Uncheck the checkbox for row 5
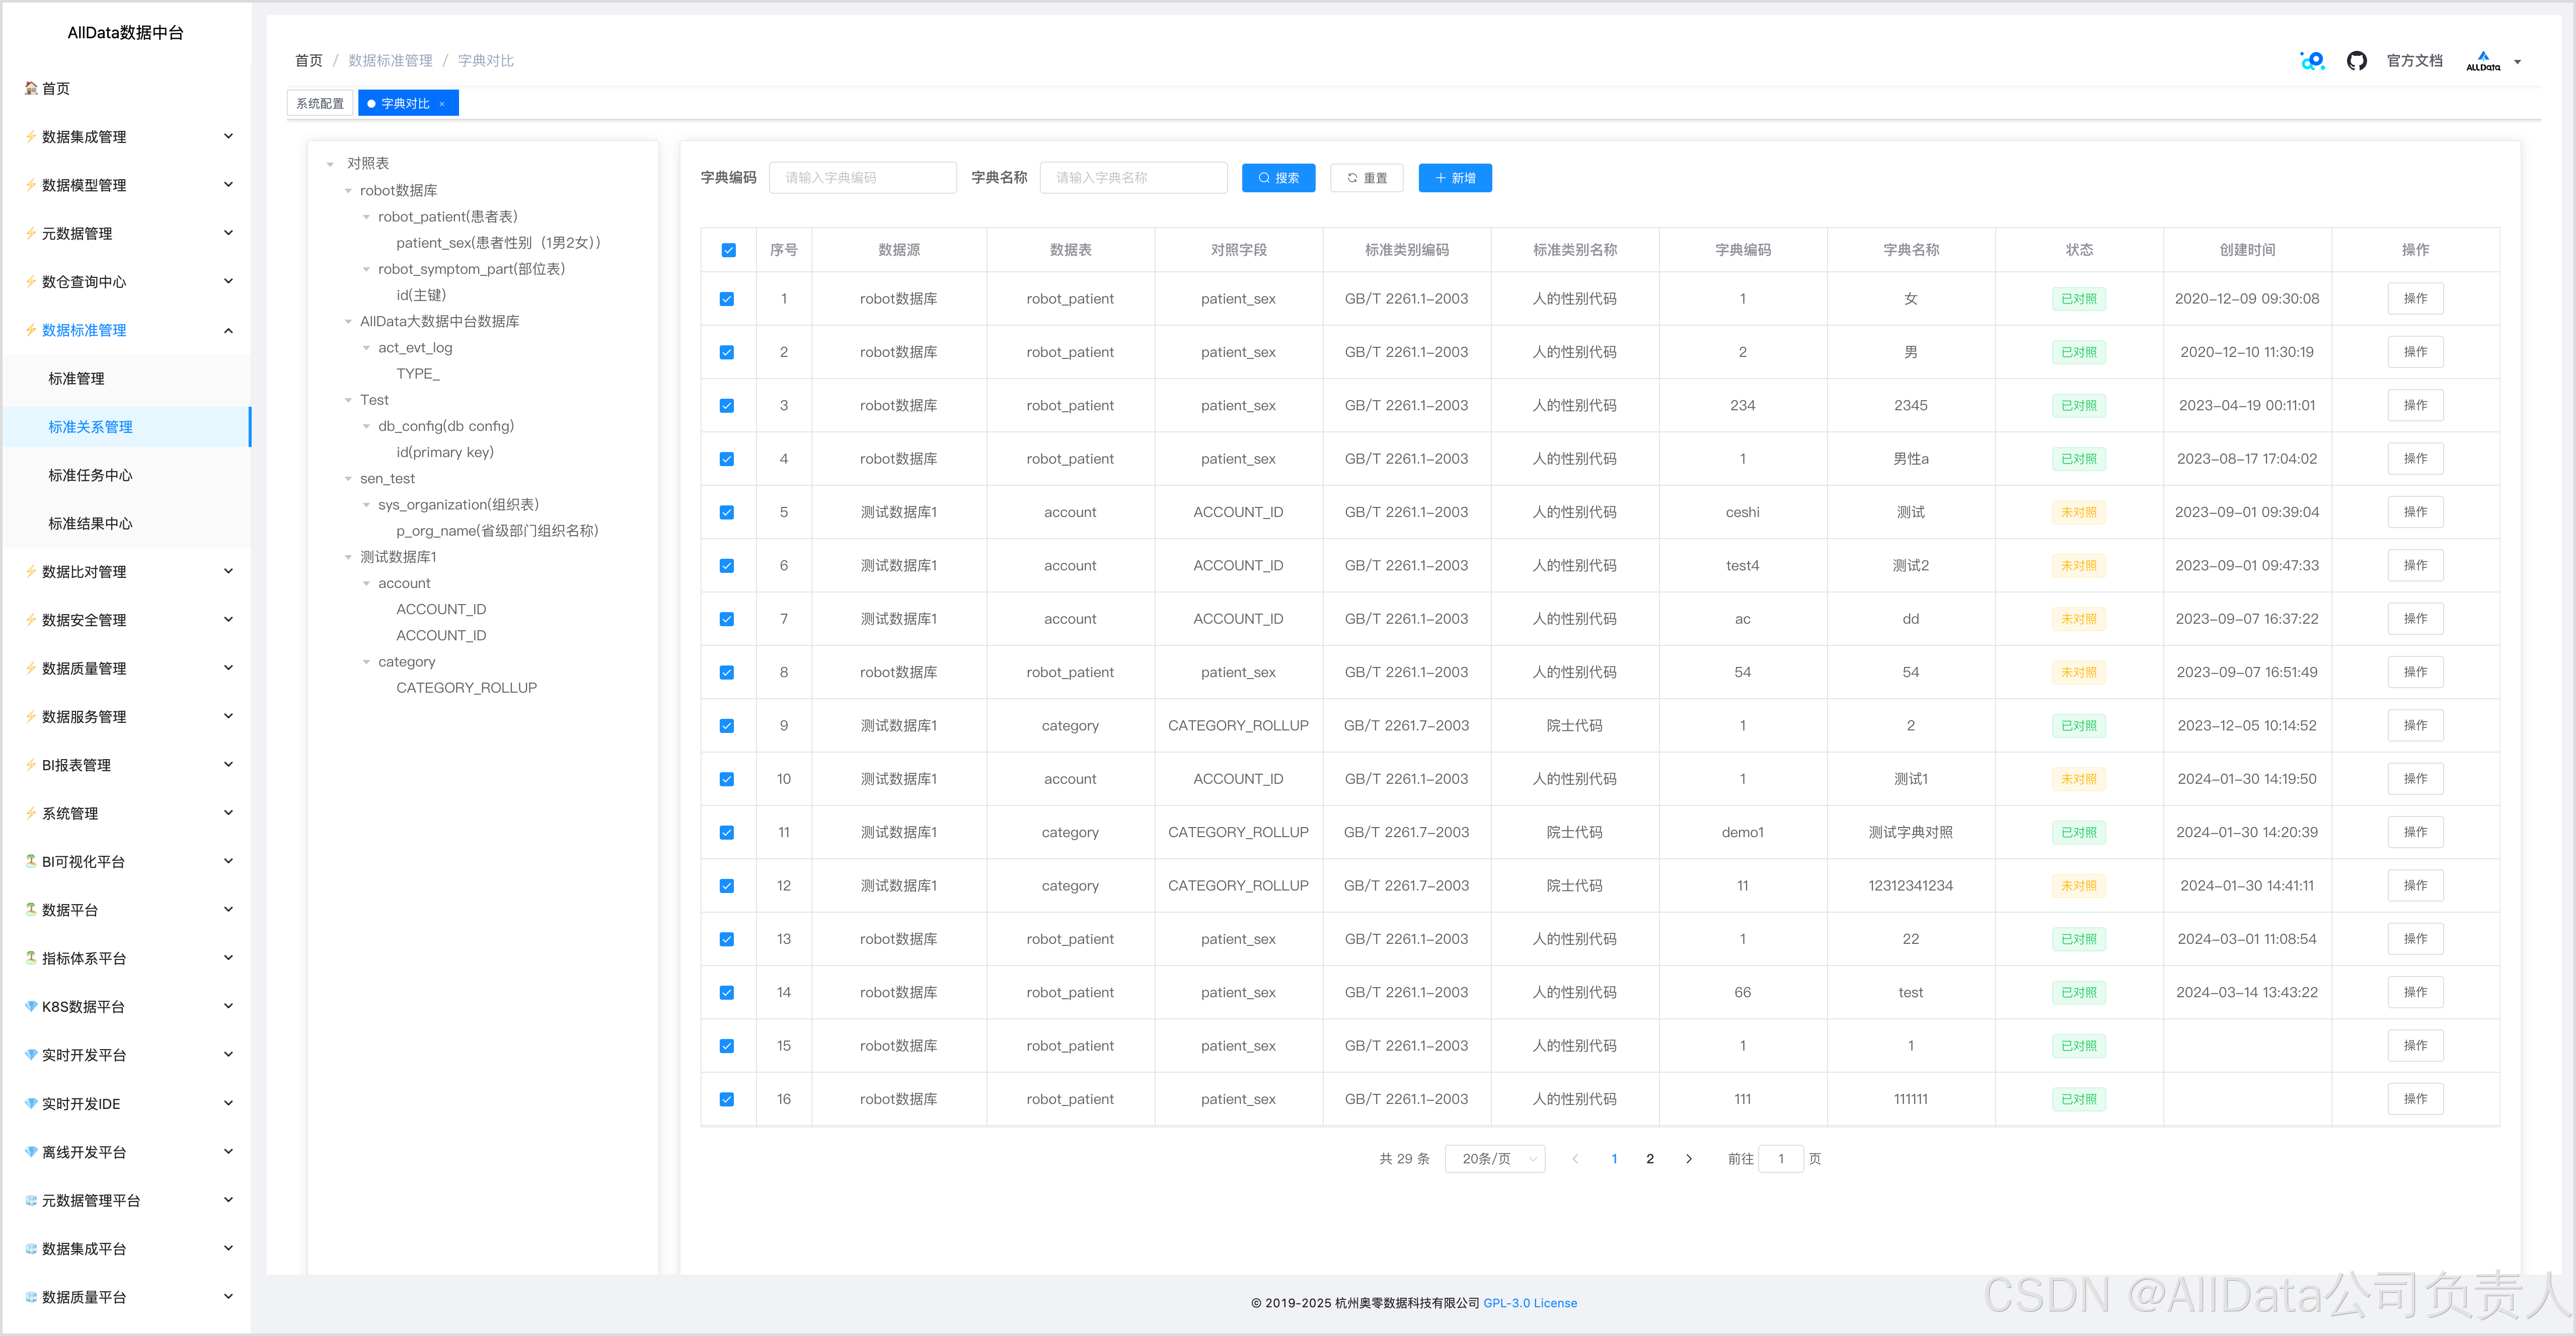Viewport: 2576px width, 1336px height. 727,513
